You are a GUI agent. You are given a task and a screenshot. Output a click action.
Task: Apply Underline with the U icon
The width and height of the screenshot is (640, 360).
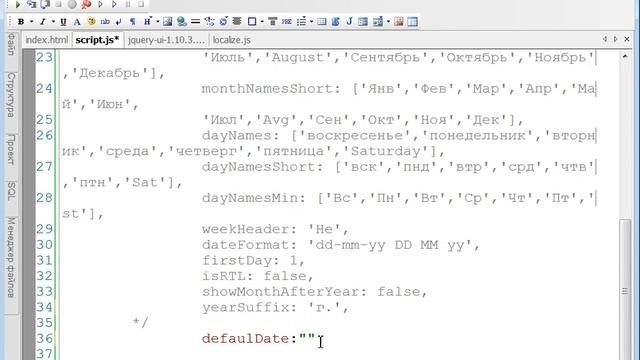coord(63,22)
